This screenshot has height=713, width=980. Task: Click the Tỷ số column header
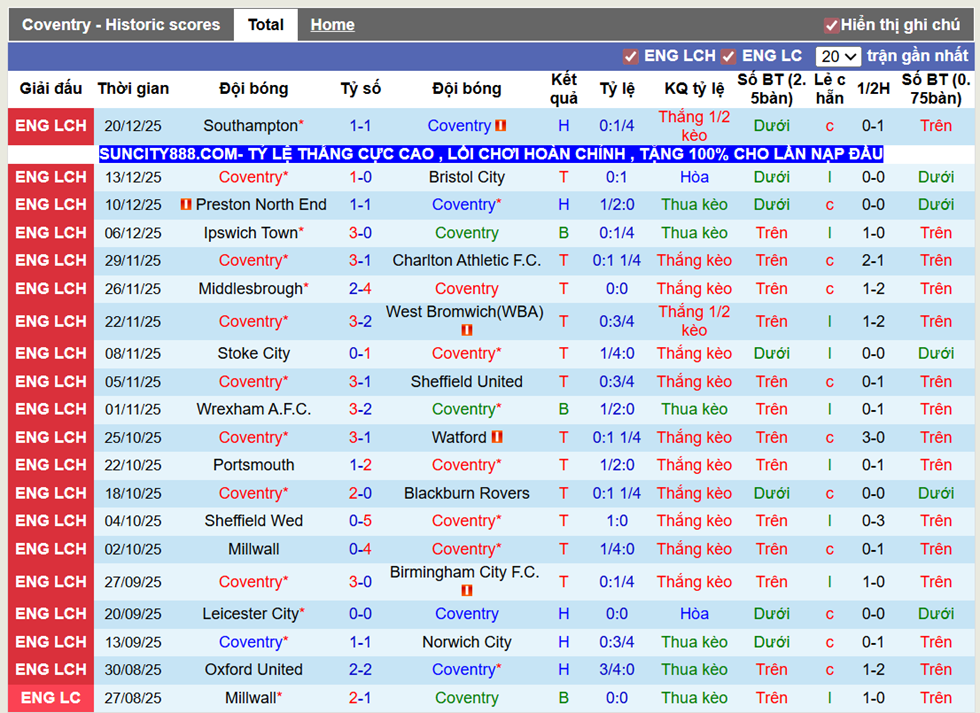coord(360,89)
